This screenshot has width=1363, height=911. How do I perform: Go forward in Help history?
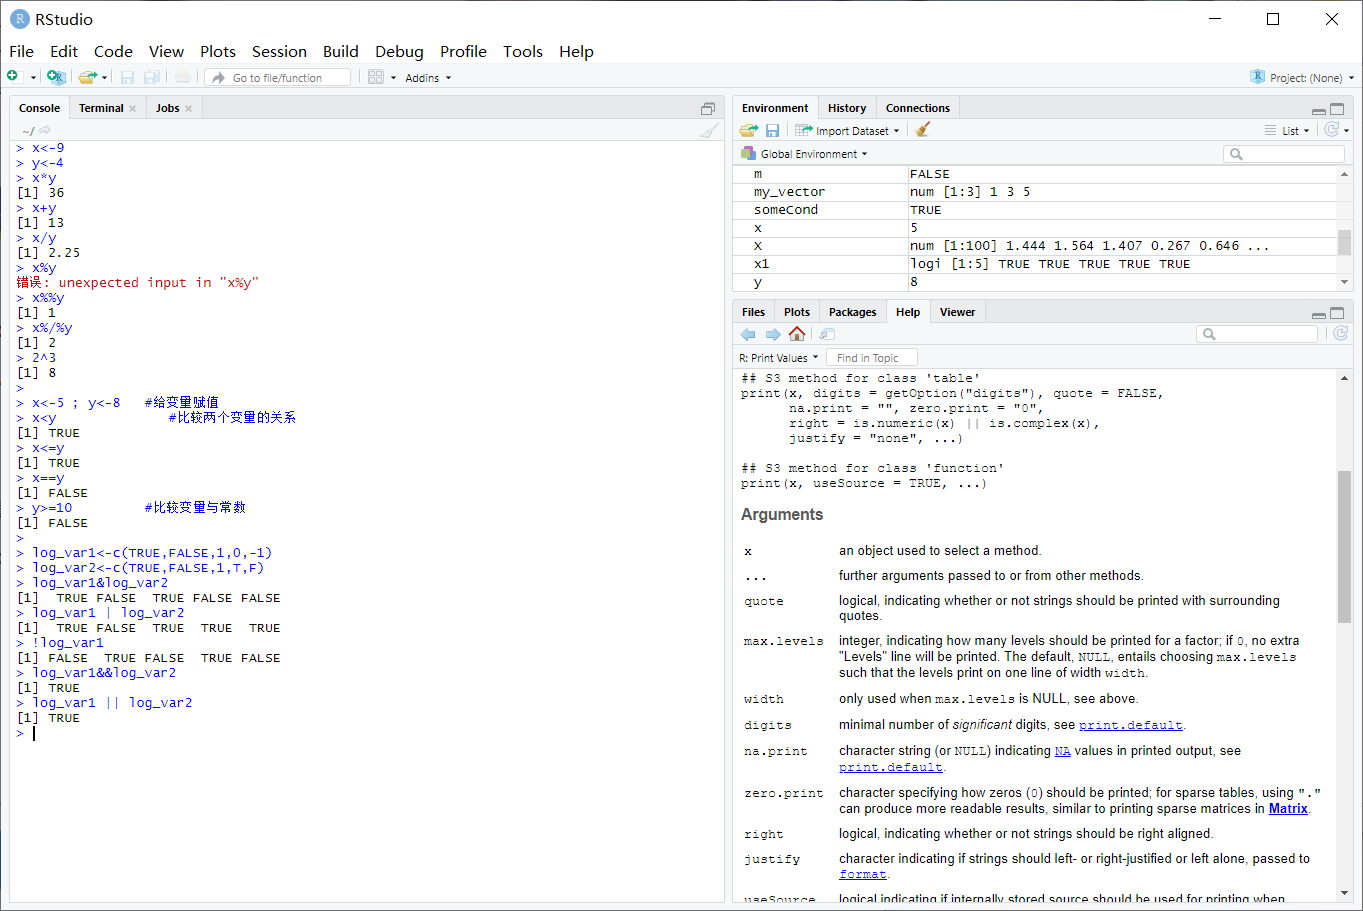click(x=772, y=334)
